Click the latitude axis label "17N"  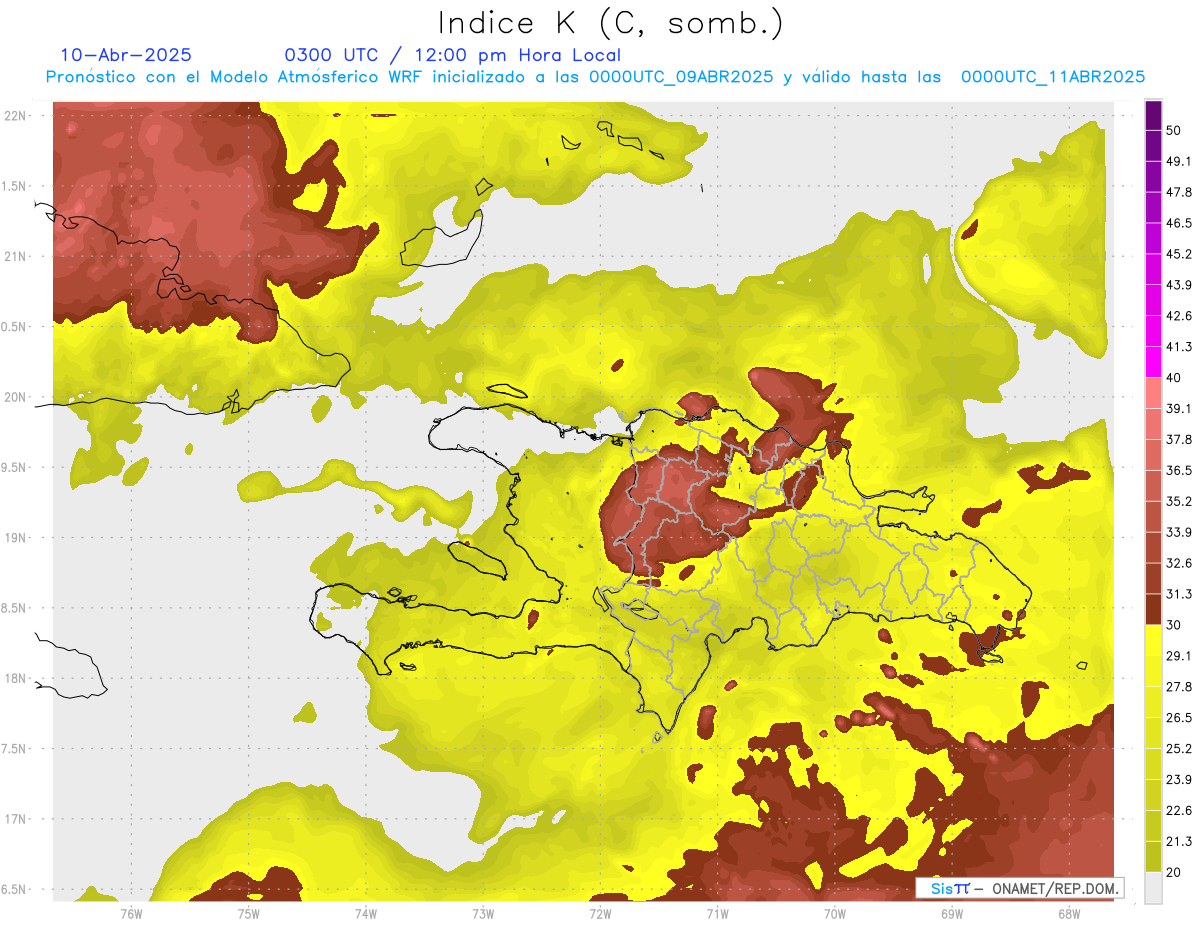(17, 820)
